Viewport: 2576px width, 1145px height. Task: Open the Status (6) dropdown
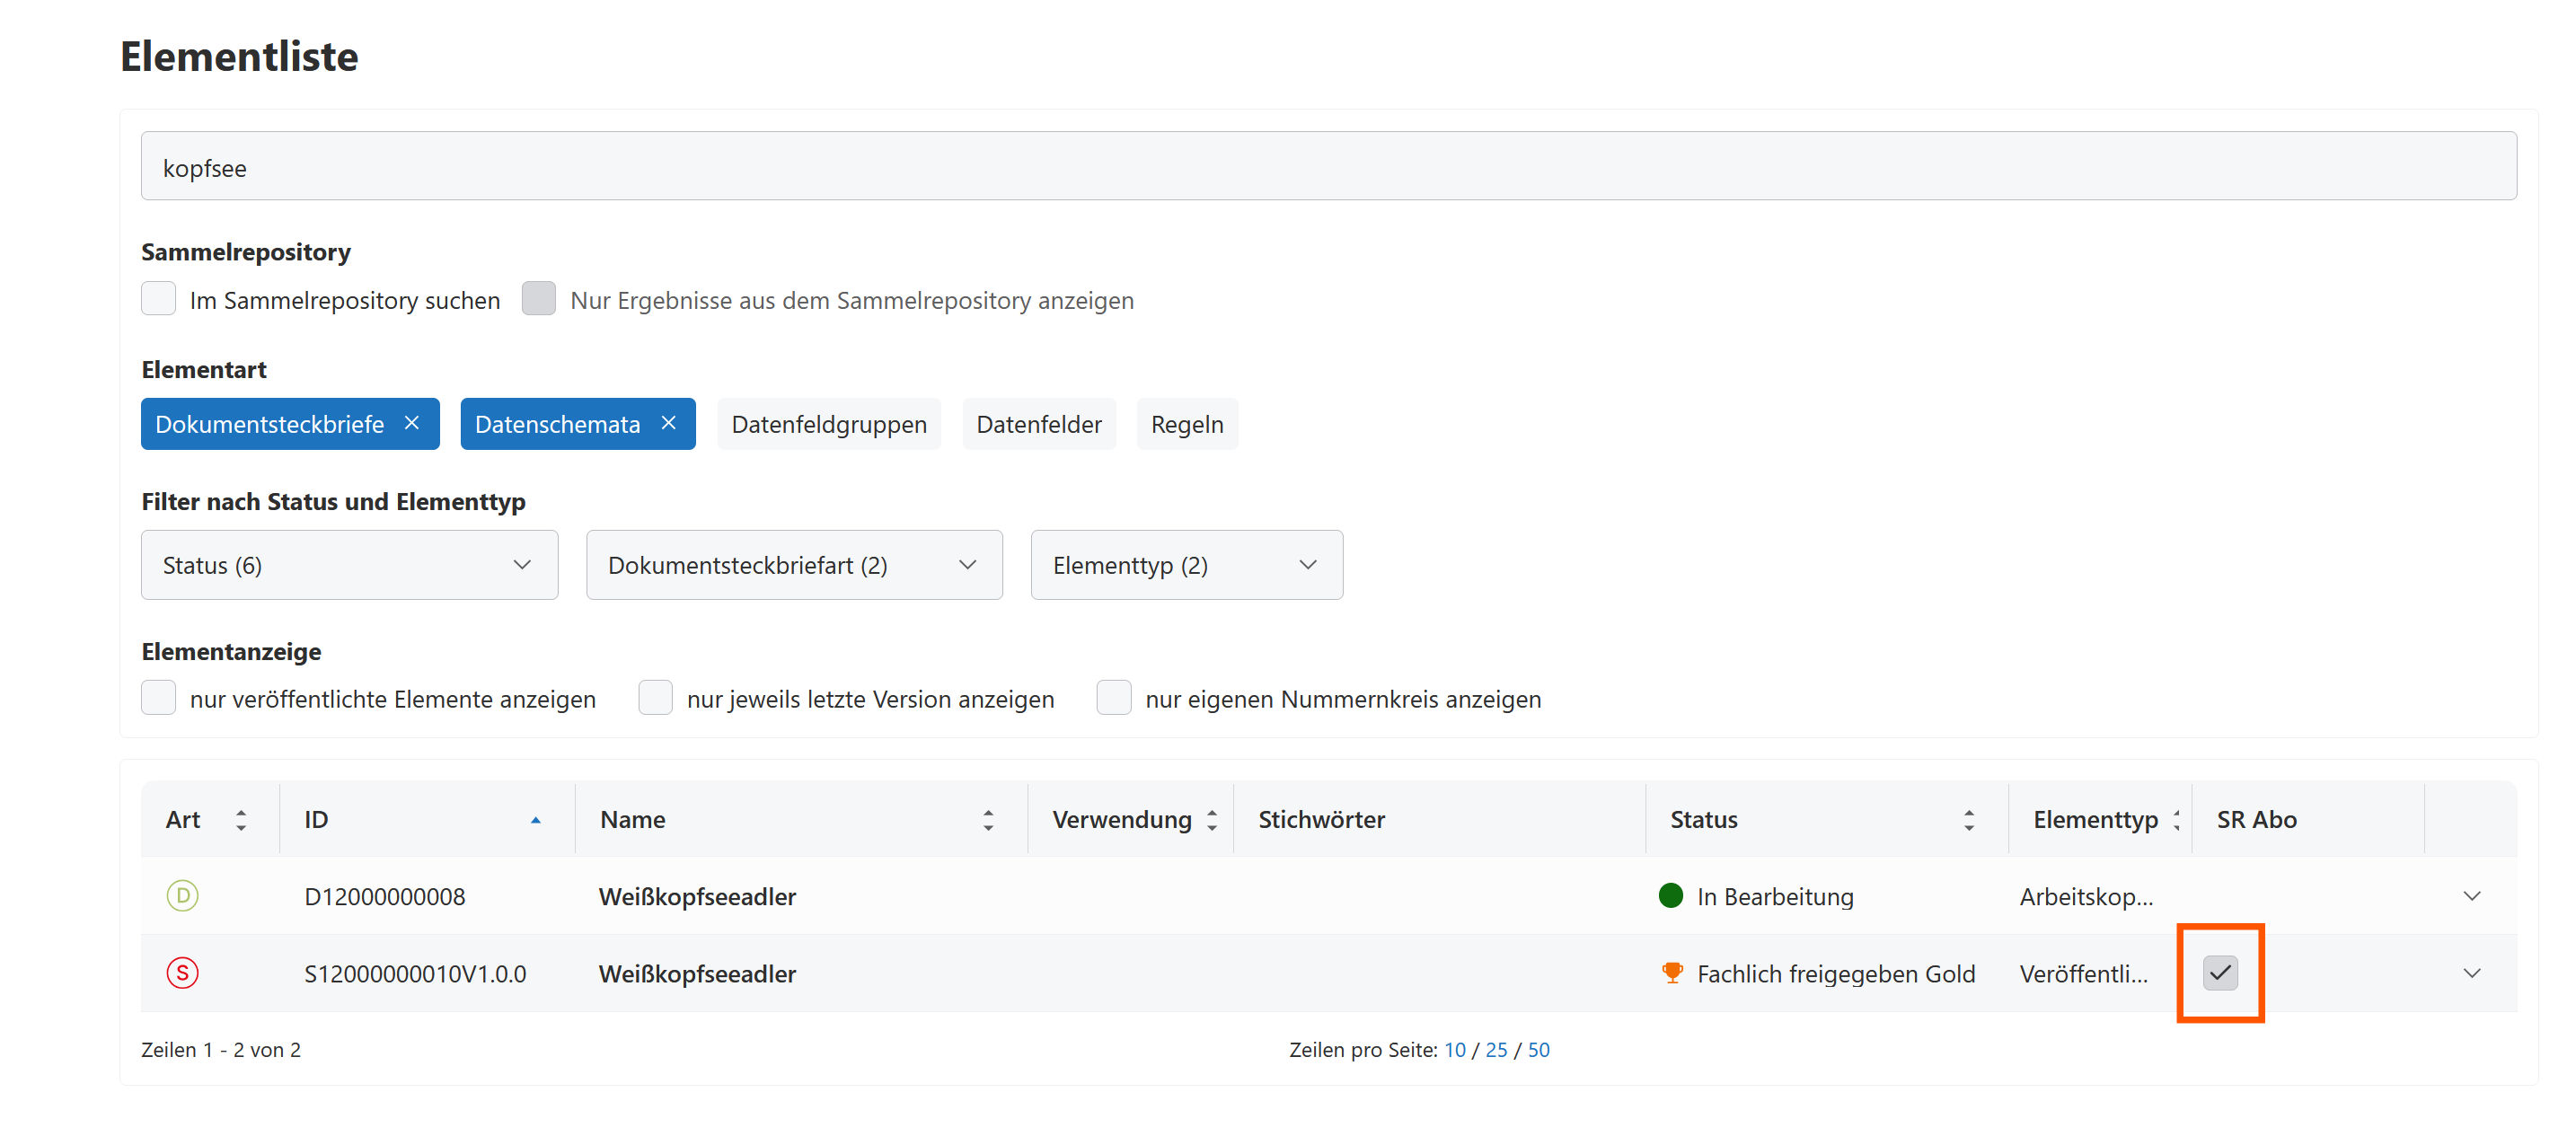[349, 565]
